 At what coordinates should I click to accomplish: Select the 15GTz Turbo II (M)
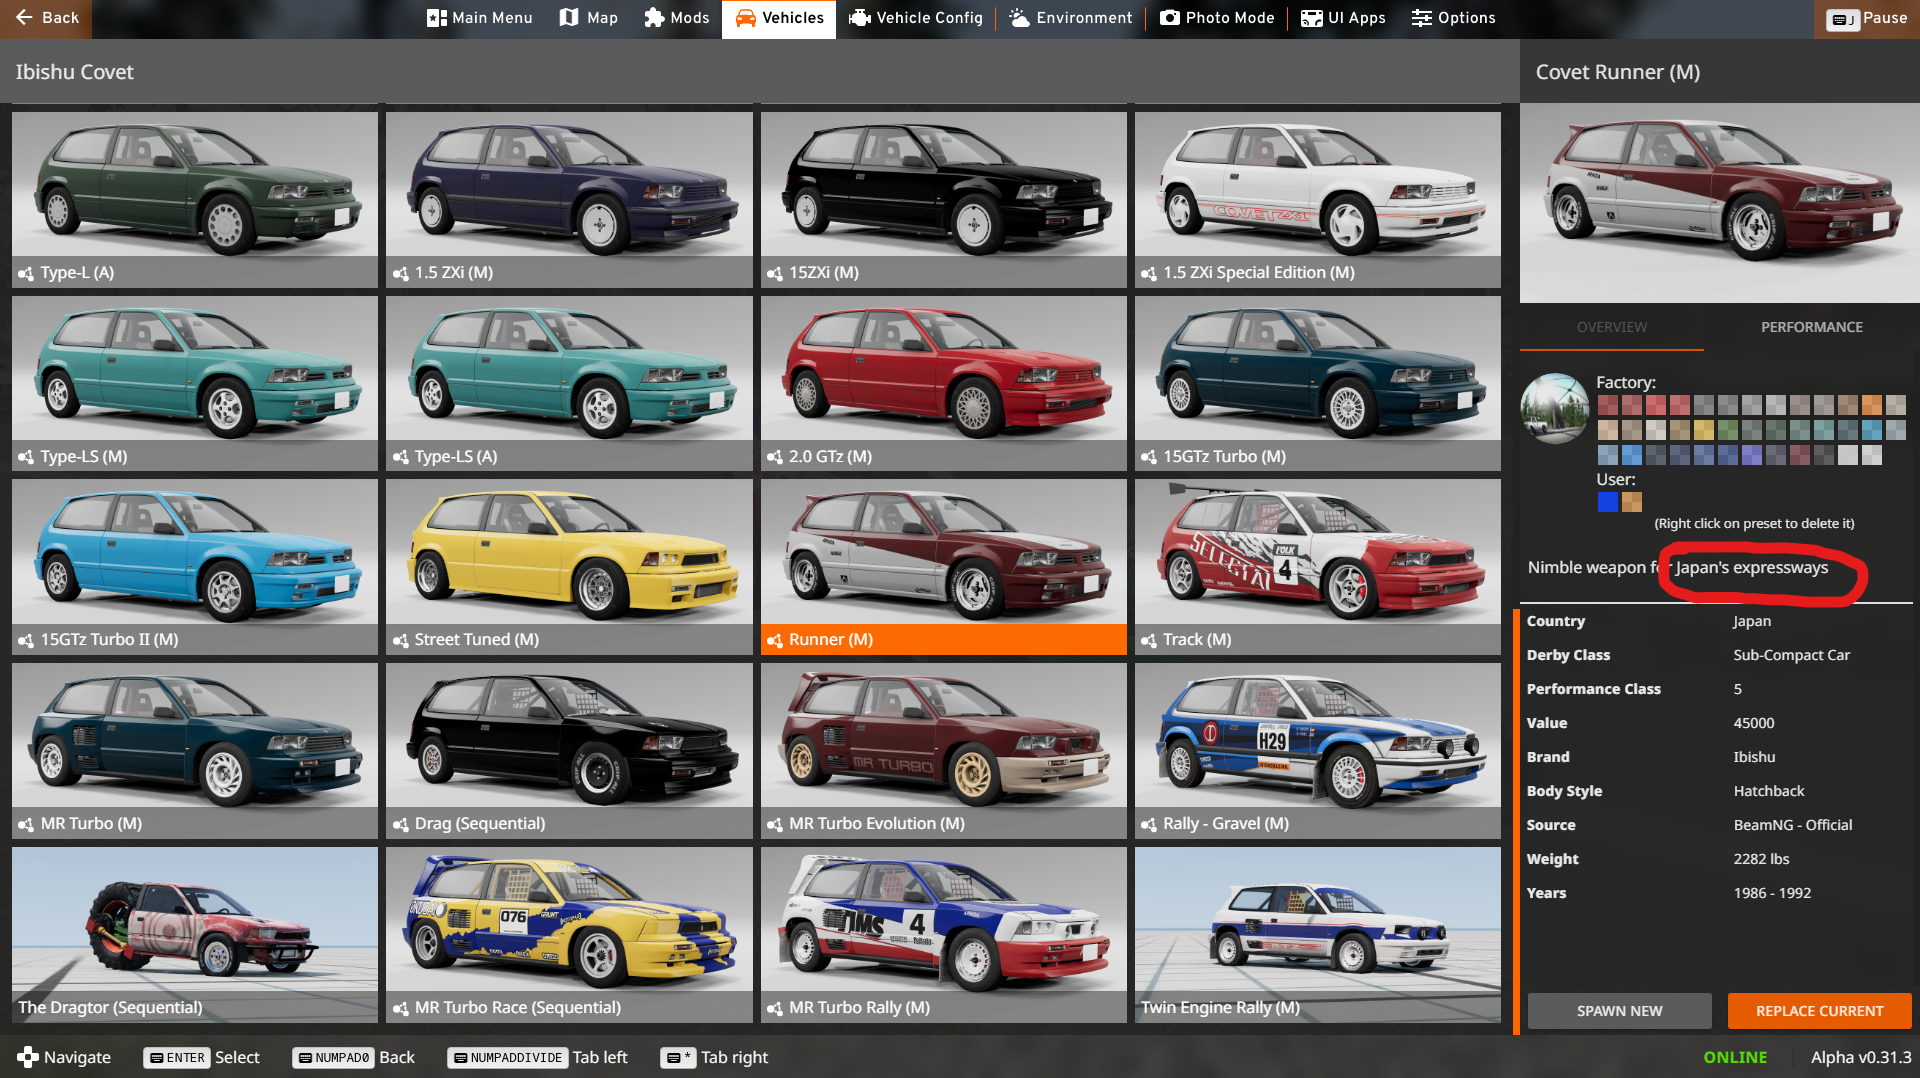pos(195,566)
